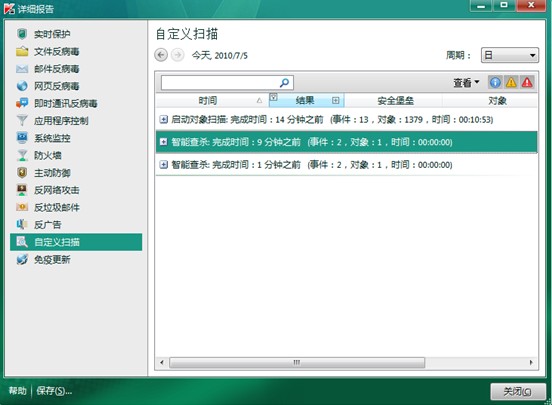Click the 系统监控 monitor icon
The image size is (552, 405).
22,138
